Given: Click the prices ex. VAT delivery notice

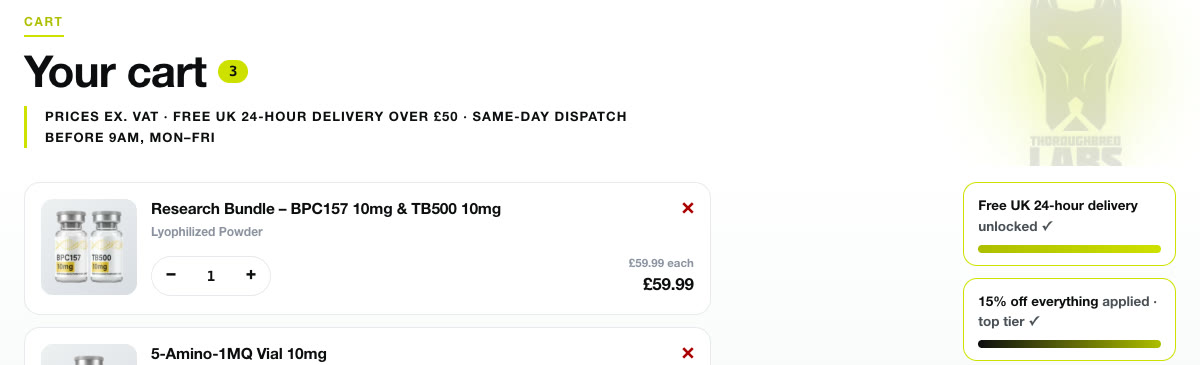Looking at the screenshot, I should pos(336,127).
